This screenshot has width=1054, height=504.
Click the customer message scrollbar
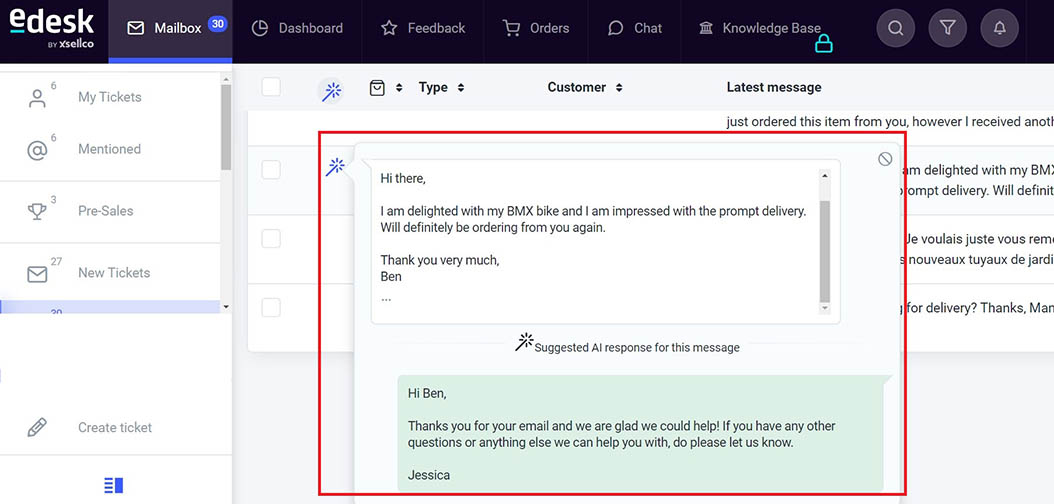(824, 250)
